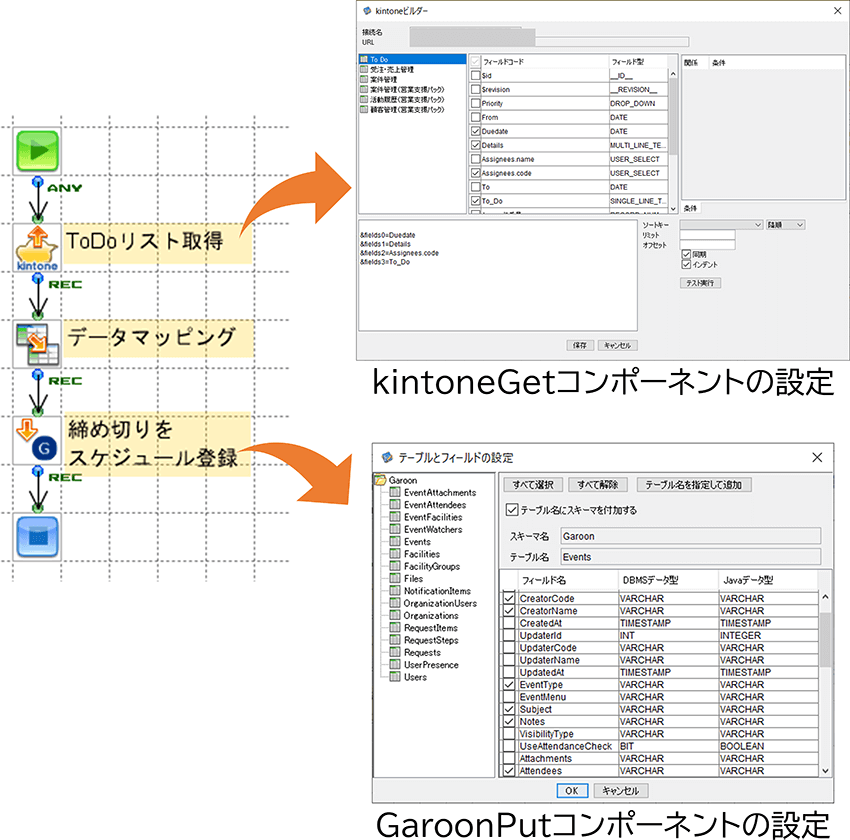
Task: Click the すべて解除 button
Action: point(597,484)
